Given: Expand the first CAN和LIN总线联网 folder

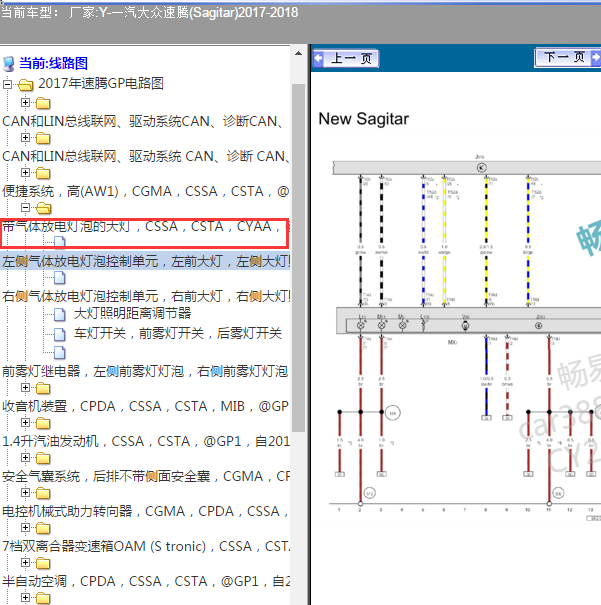Looking at the screenshot, I should point(25,103).
